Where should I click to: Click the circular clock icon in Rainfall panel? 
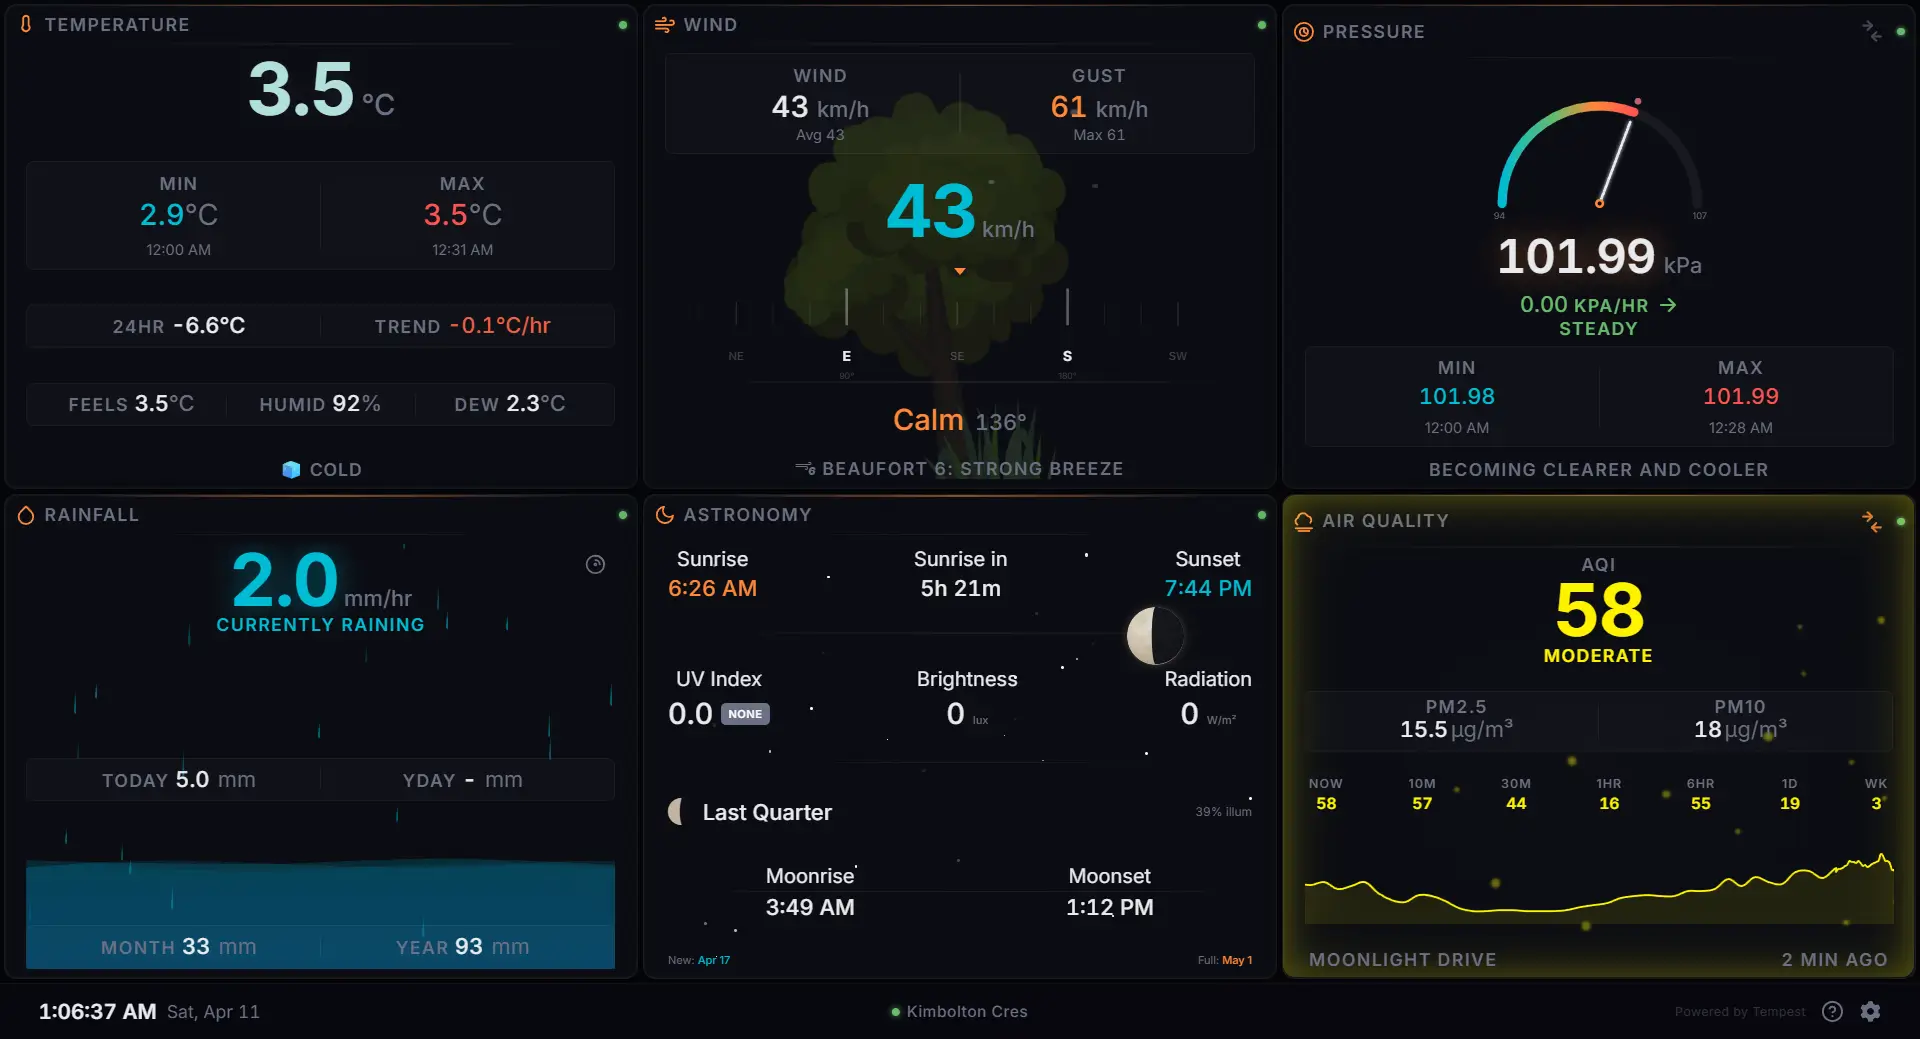[595, 564]
